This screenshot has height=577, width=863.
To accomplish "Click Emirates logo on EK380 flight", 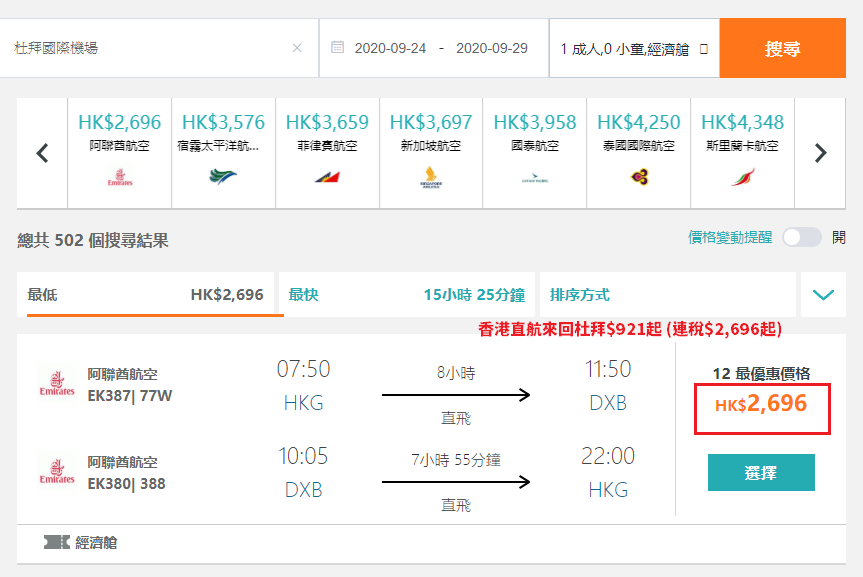I will pos(57,471).
